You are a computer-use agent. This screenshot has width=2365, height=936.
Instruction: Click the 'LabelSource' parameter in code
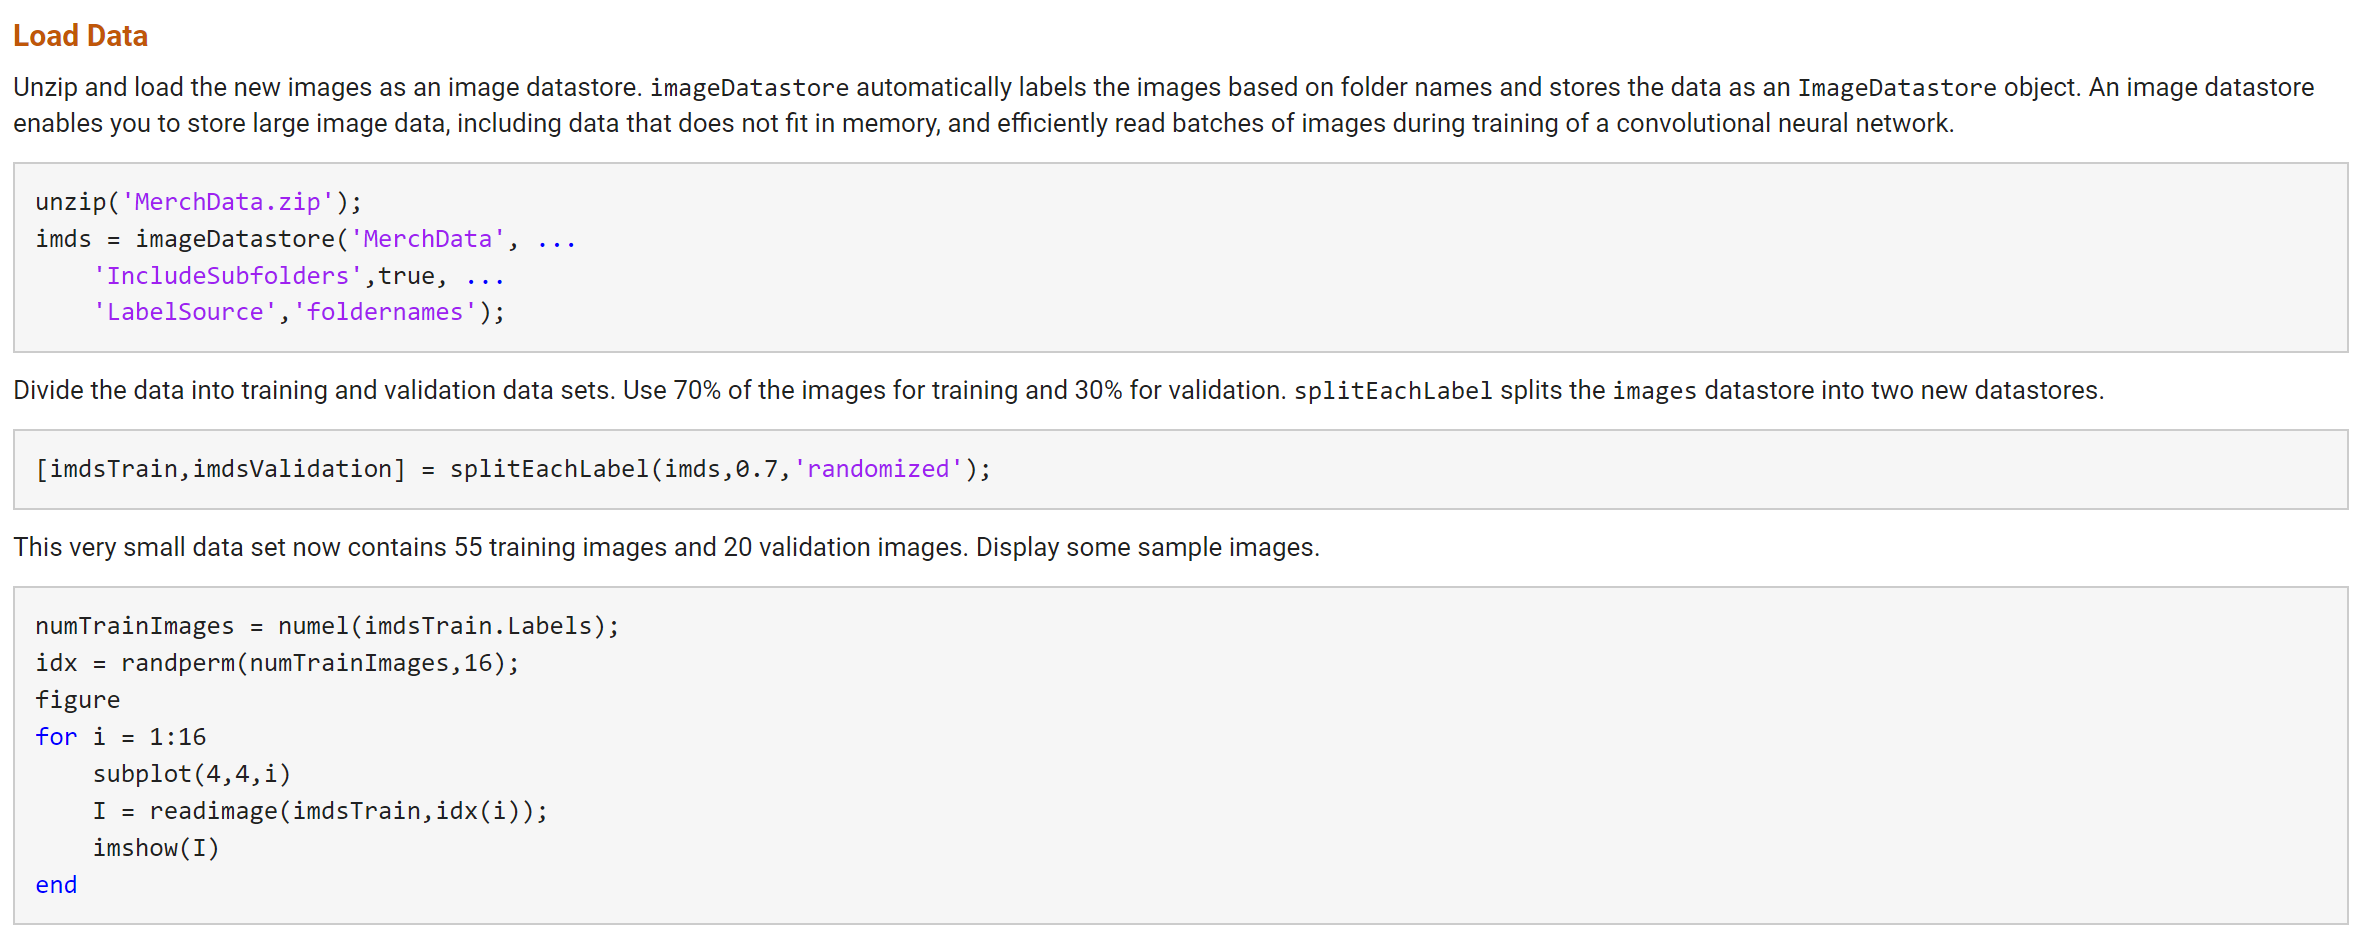(185, 311)
